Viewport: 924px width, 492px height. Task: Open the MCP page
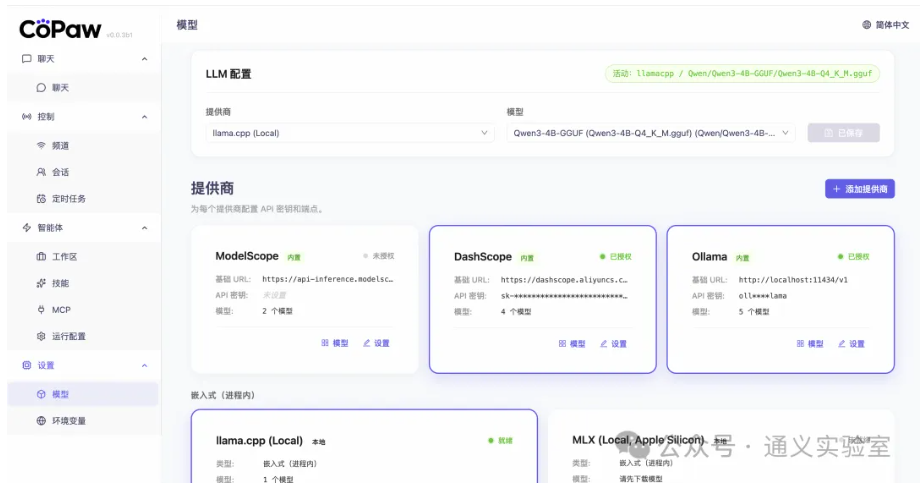(x=83, y=310)
